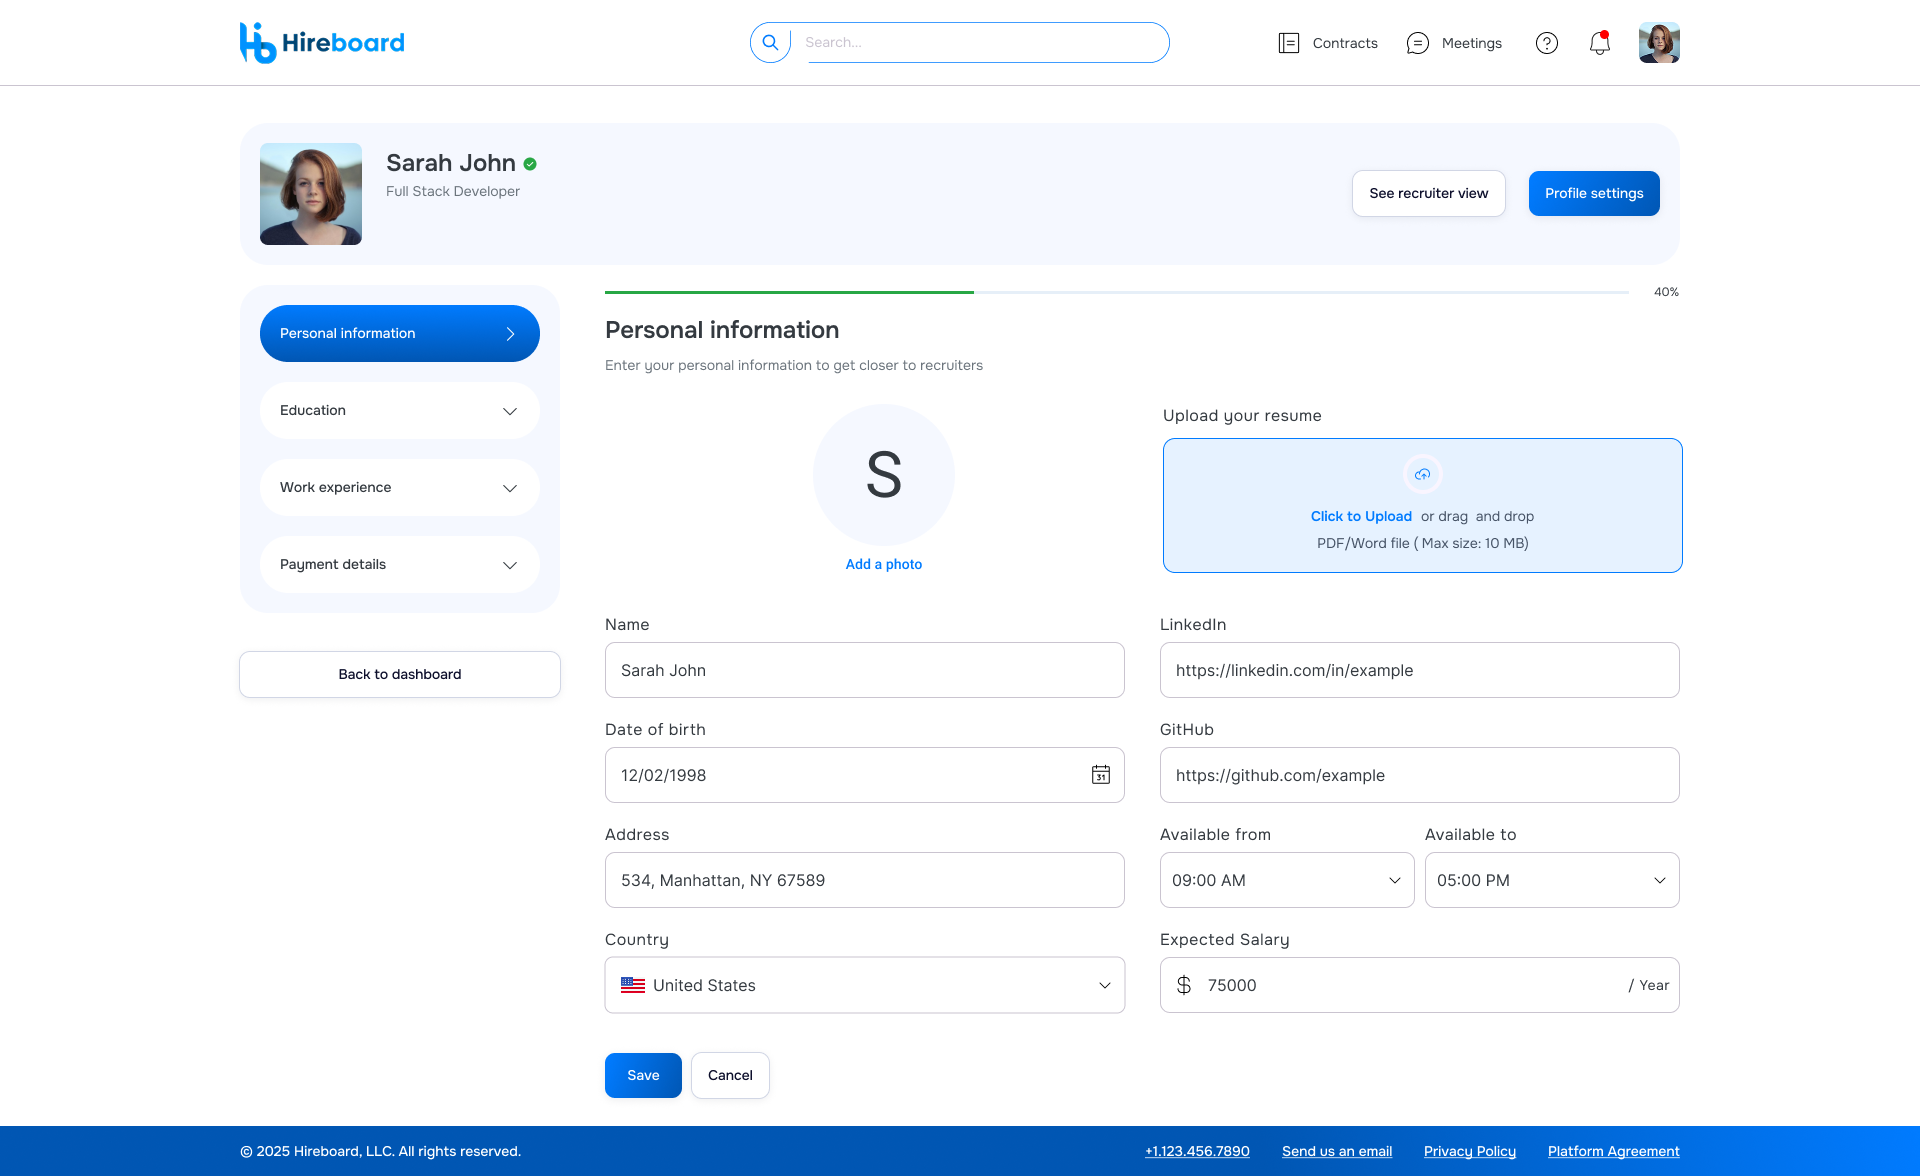Open the date of birth calendar picker
The width and height of the screenshot is (1920, 1176).
[x=1100, y=775]
